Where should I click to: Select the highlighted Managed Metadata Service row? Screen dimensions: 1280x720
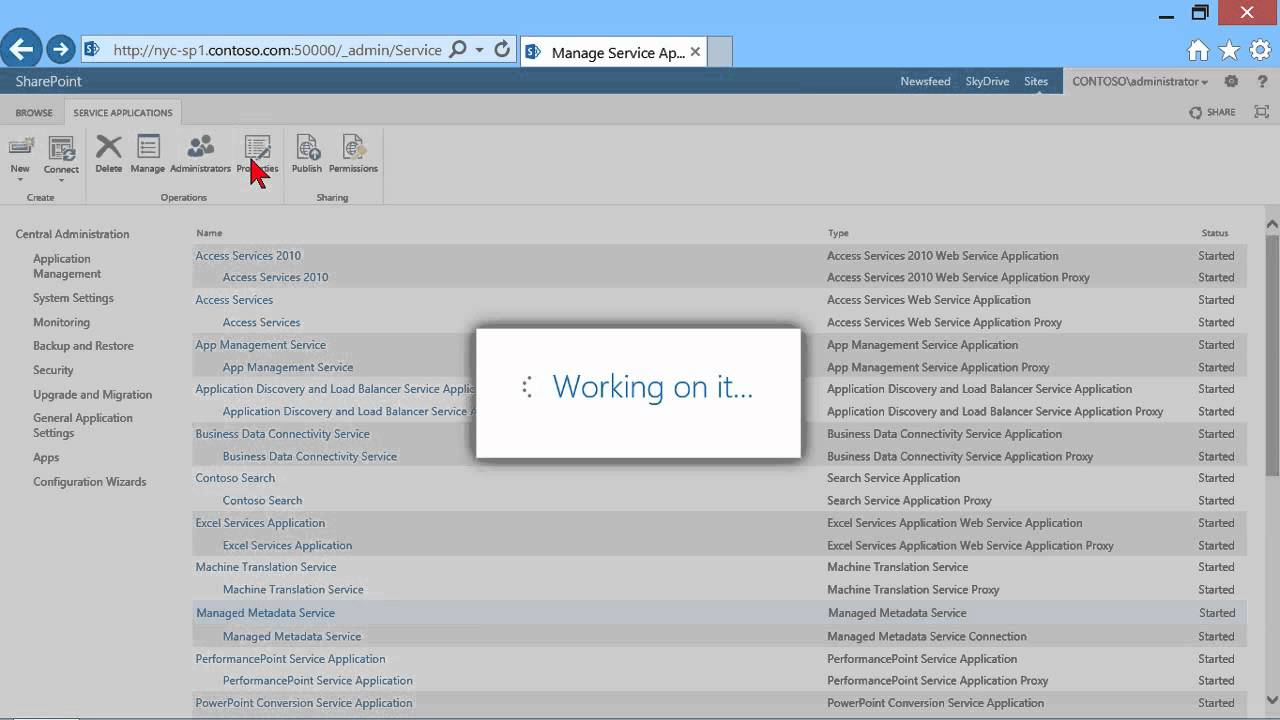(720, 613)
